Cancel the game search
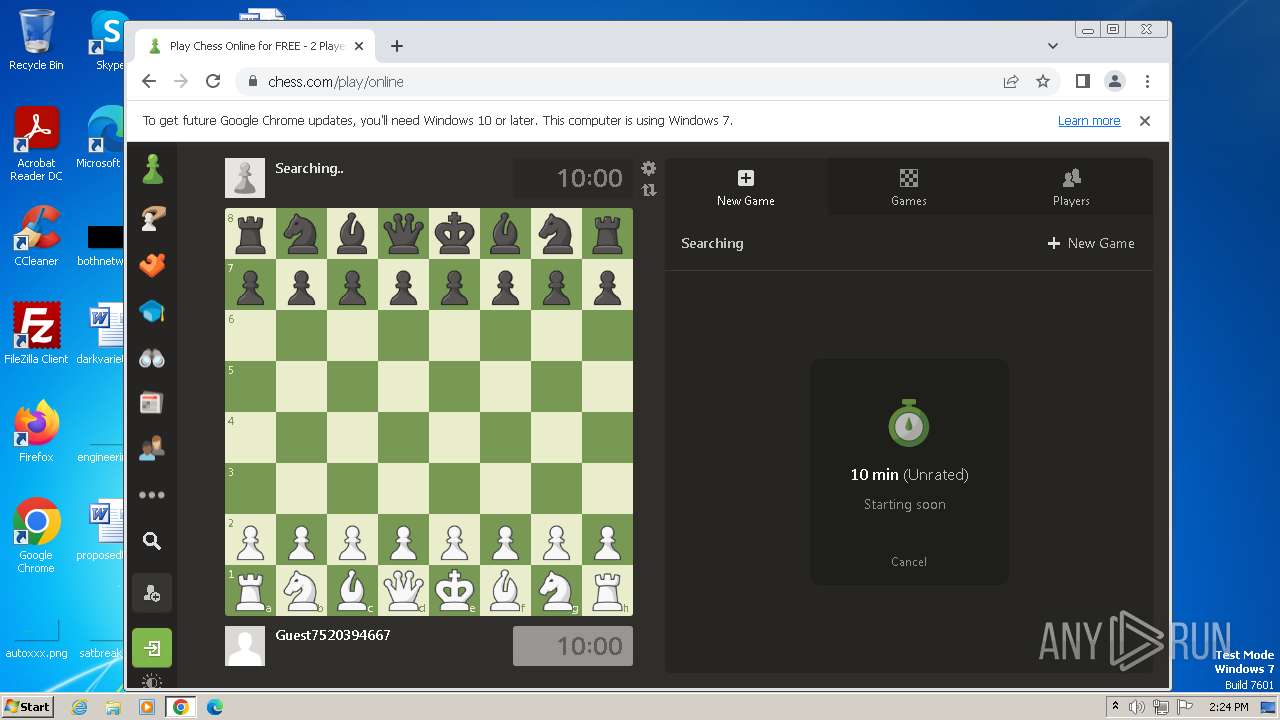1280x720 pixels. pos(909,562)
